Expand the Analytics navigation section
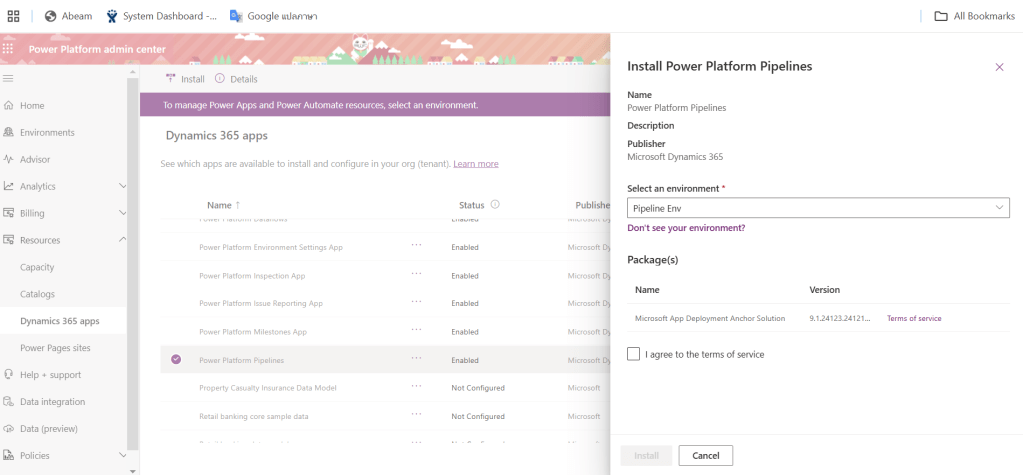Image resolution: width=1023 pixels, height=475 pixels. (123, 186)
